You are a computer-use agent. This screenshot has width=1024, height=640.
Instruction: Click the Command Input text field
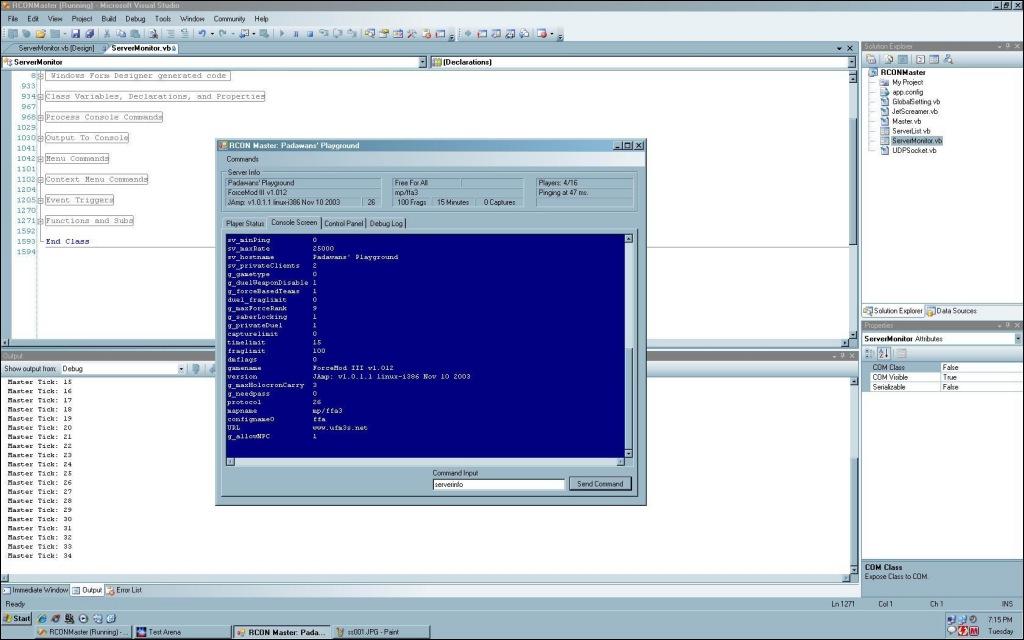497,484
